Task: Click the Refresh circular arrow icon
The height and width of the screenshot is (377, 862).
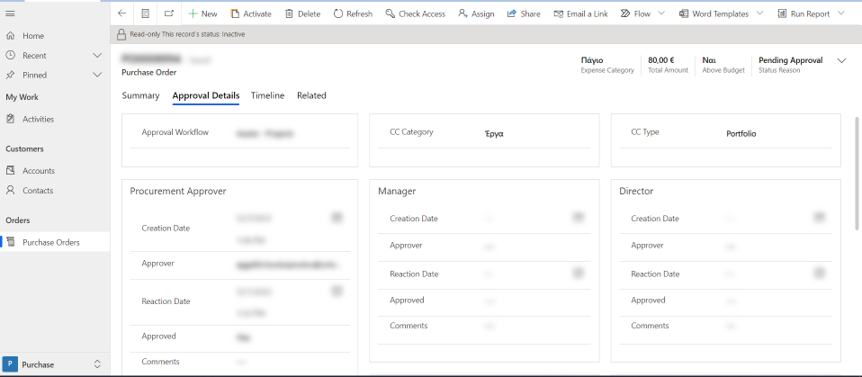Action: point(338,14)
